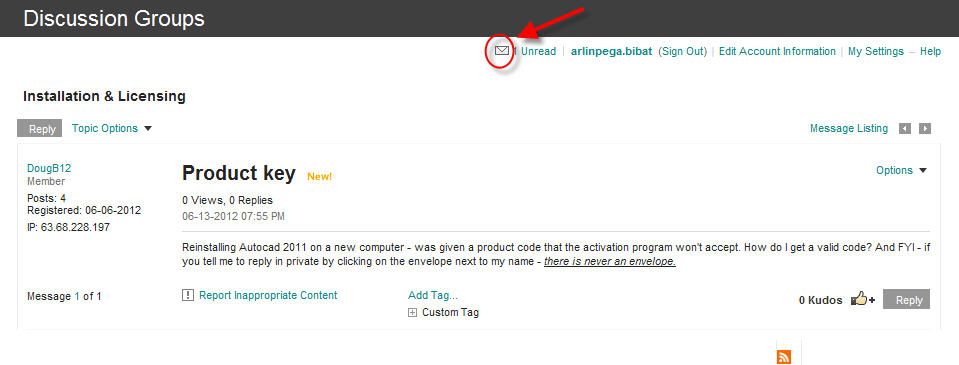The image size is (959, 365).
Task: Click the Member rank text
Action: pos(46,182)
